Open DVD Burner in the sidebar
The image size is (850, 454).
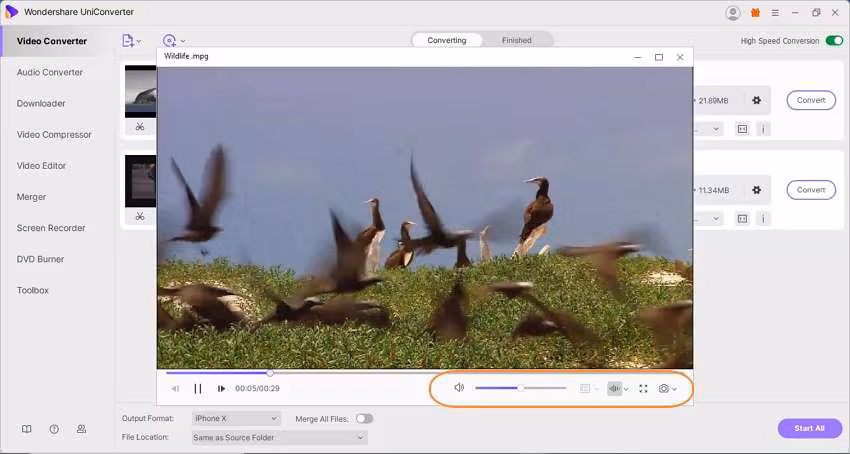coord(41,259)
